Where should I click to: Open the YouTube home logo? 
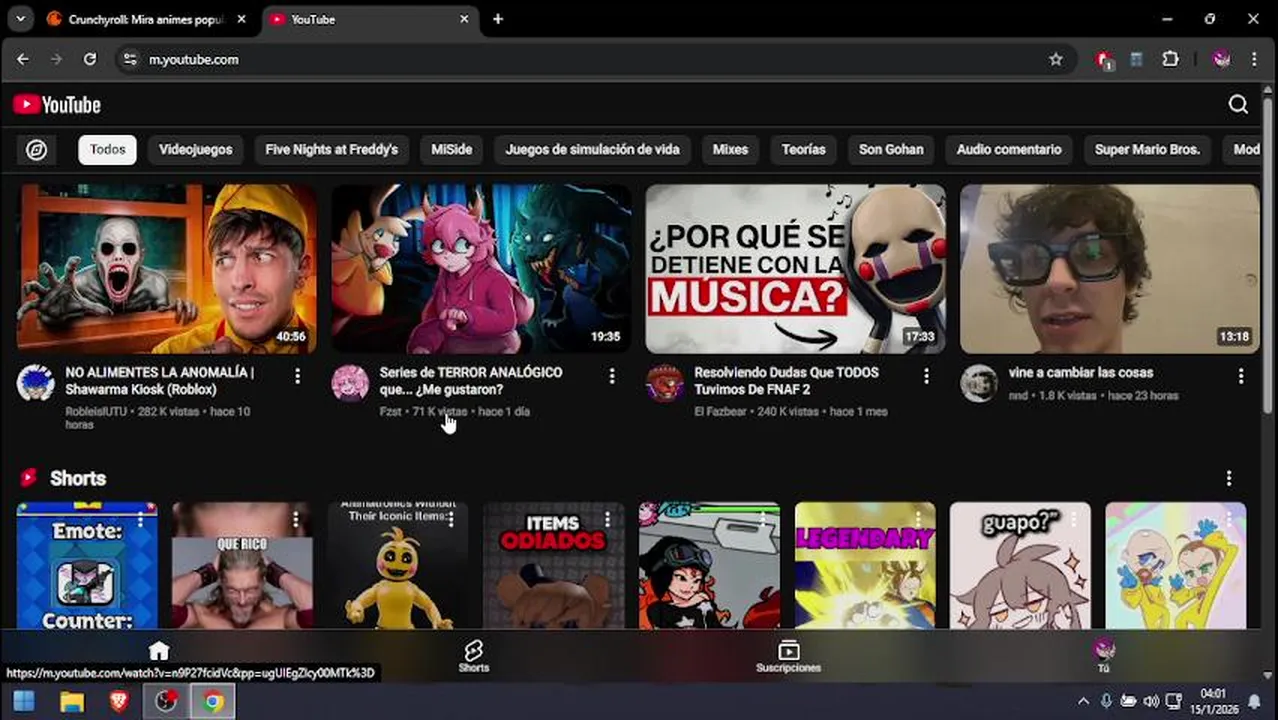[57, 105]
